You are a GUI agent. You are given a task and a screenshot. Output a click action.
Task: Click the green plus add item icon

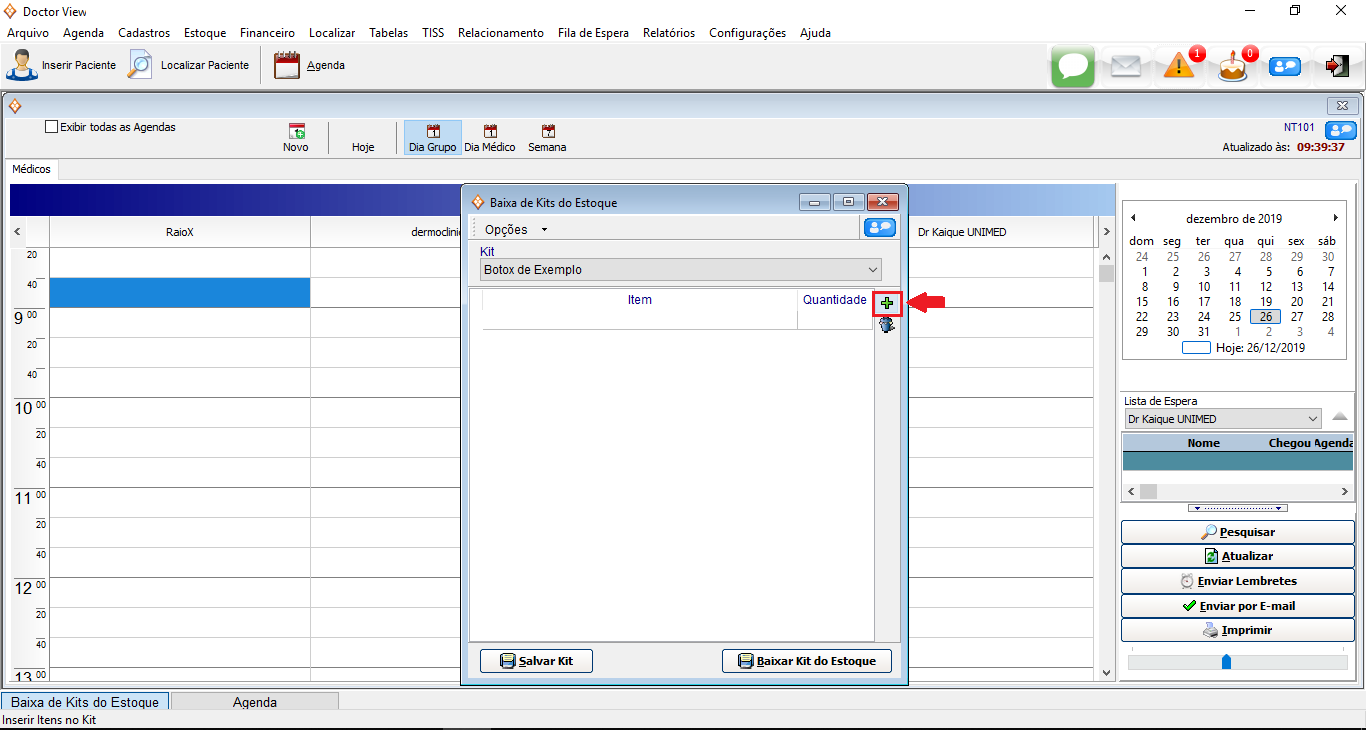887,303
